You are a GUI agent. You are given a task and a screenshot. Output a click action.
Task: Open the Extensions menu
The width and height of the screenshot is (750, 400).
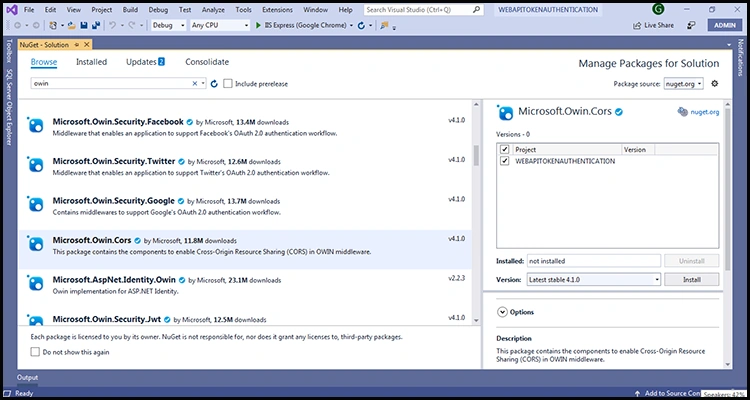pyautogui.click(x=277, y=10)
